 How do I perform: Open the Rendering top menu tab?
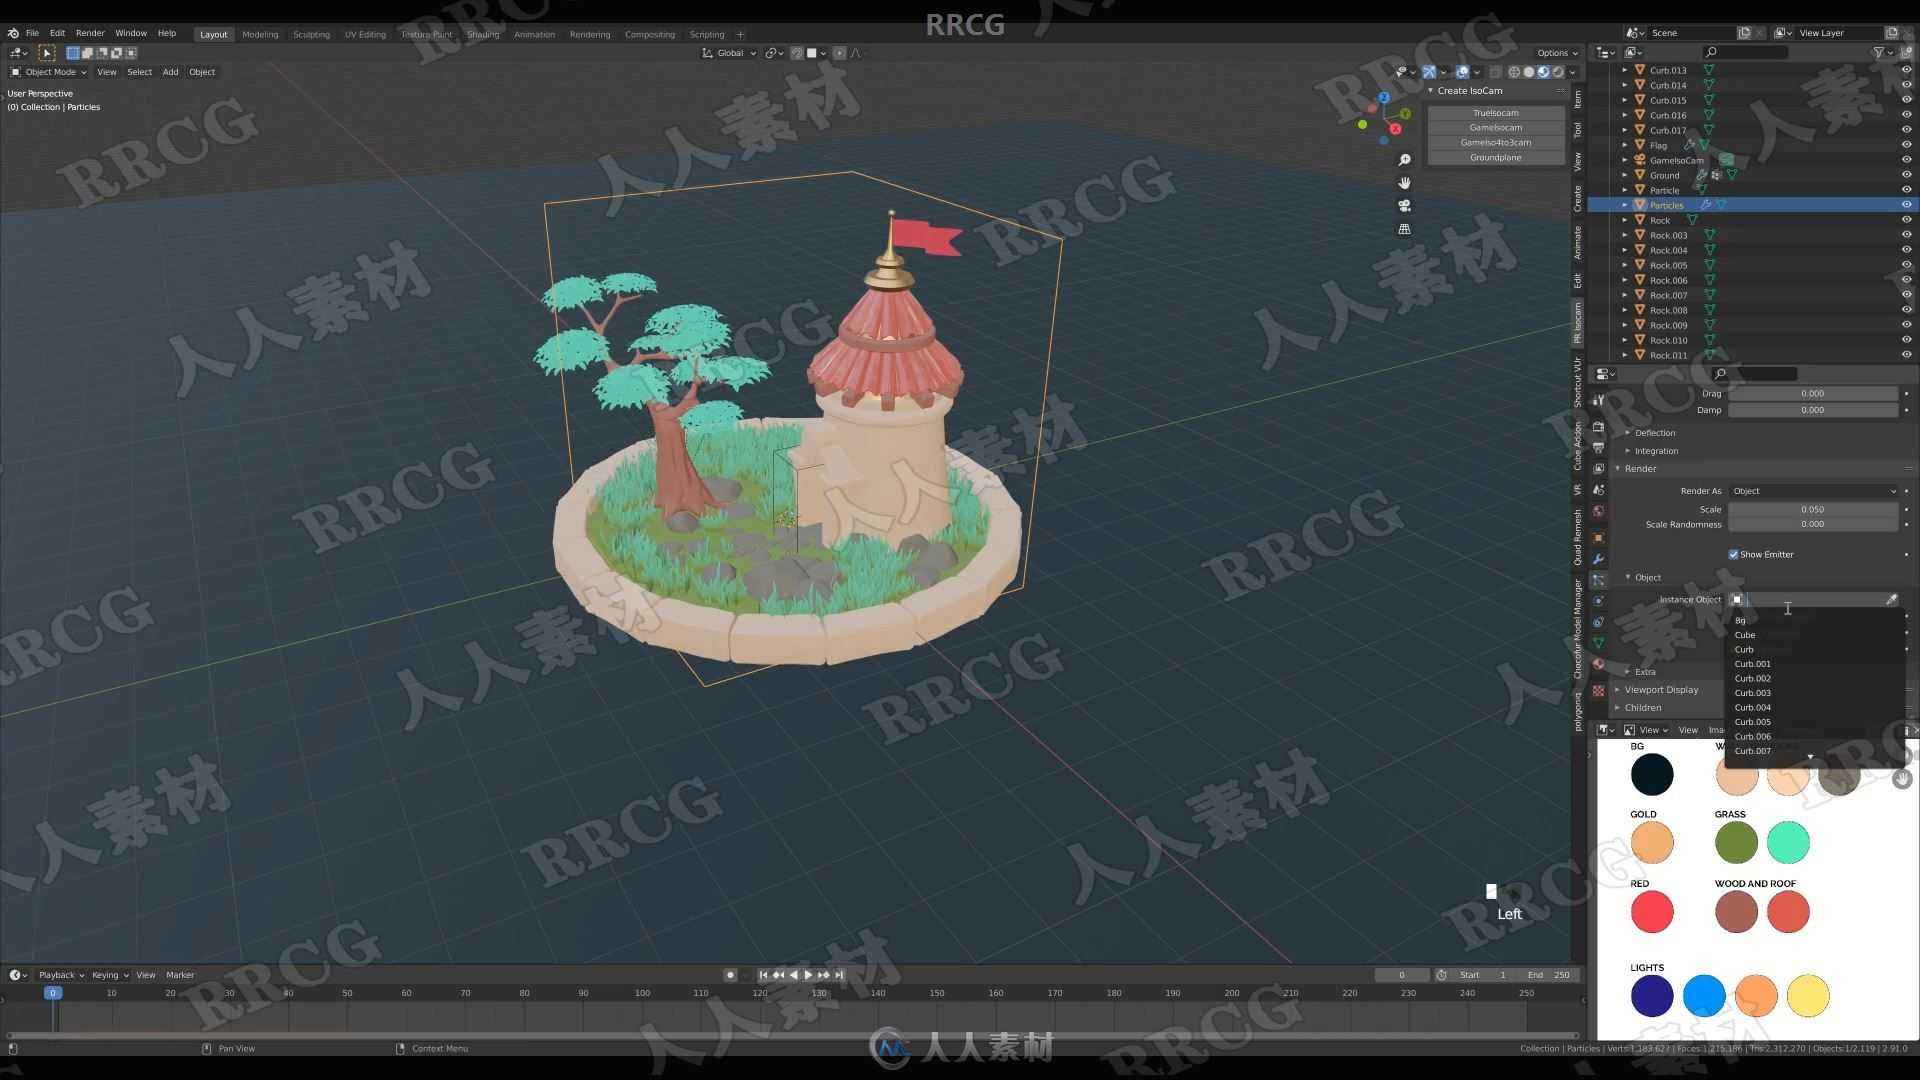tap(588, 33)
